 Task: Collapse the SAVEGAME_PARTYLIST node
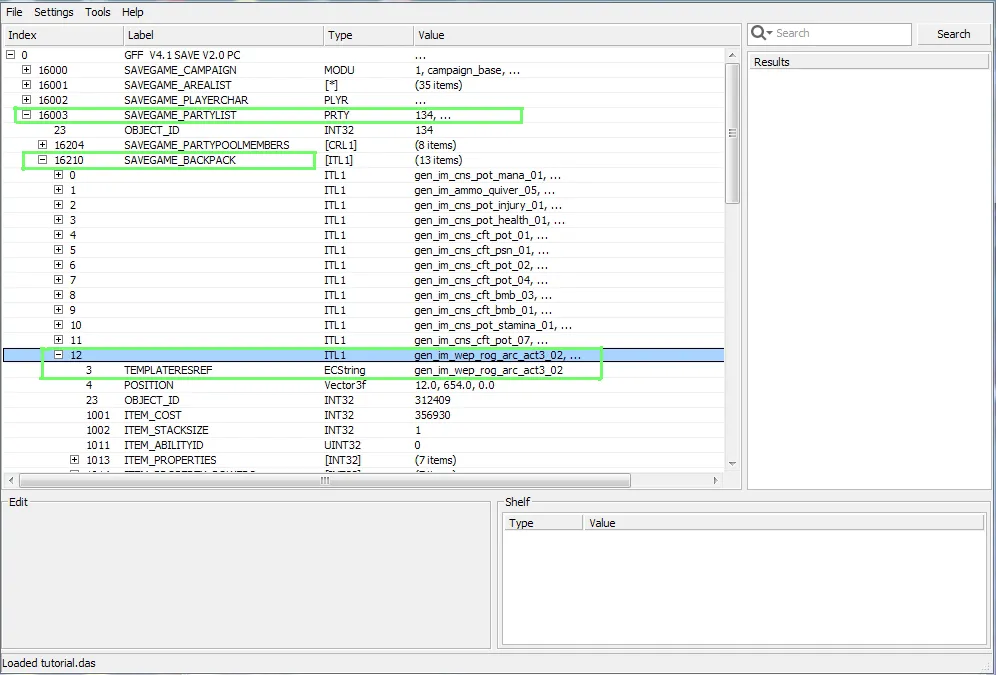[x=26, y=115]
